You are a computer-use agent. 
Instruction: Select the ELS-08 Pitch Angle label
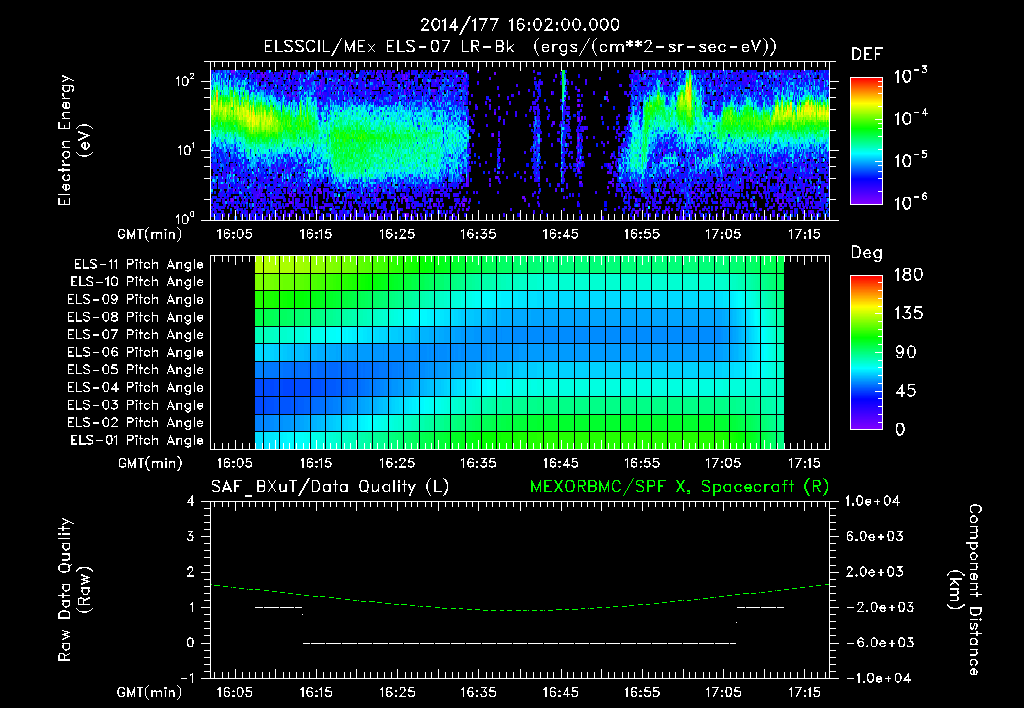click(x=136, y=317)
